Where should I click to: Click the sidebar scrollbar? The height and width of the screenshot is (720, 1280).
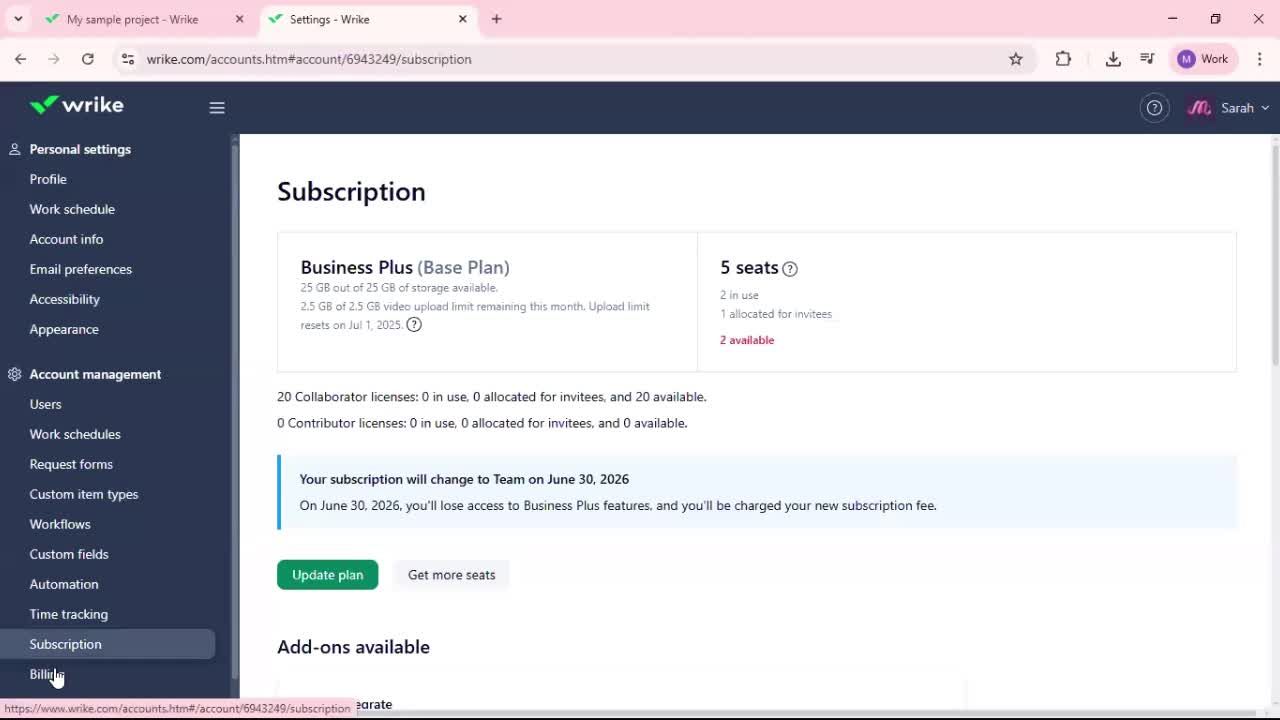[x=235, y=410]
